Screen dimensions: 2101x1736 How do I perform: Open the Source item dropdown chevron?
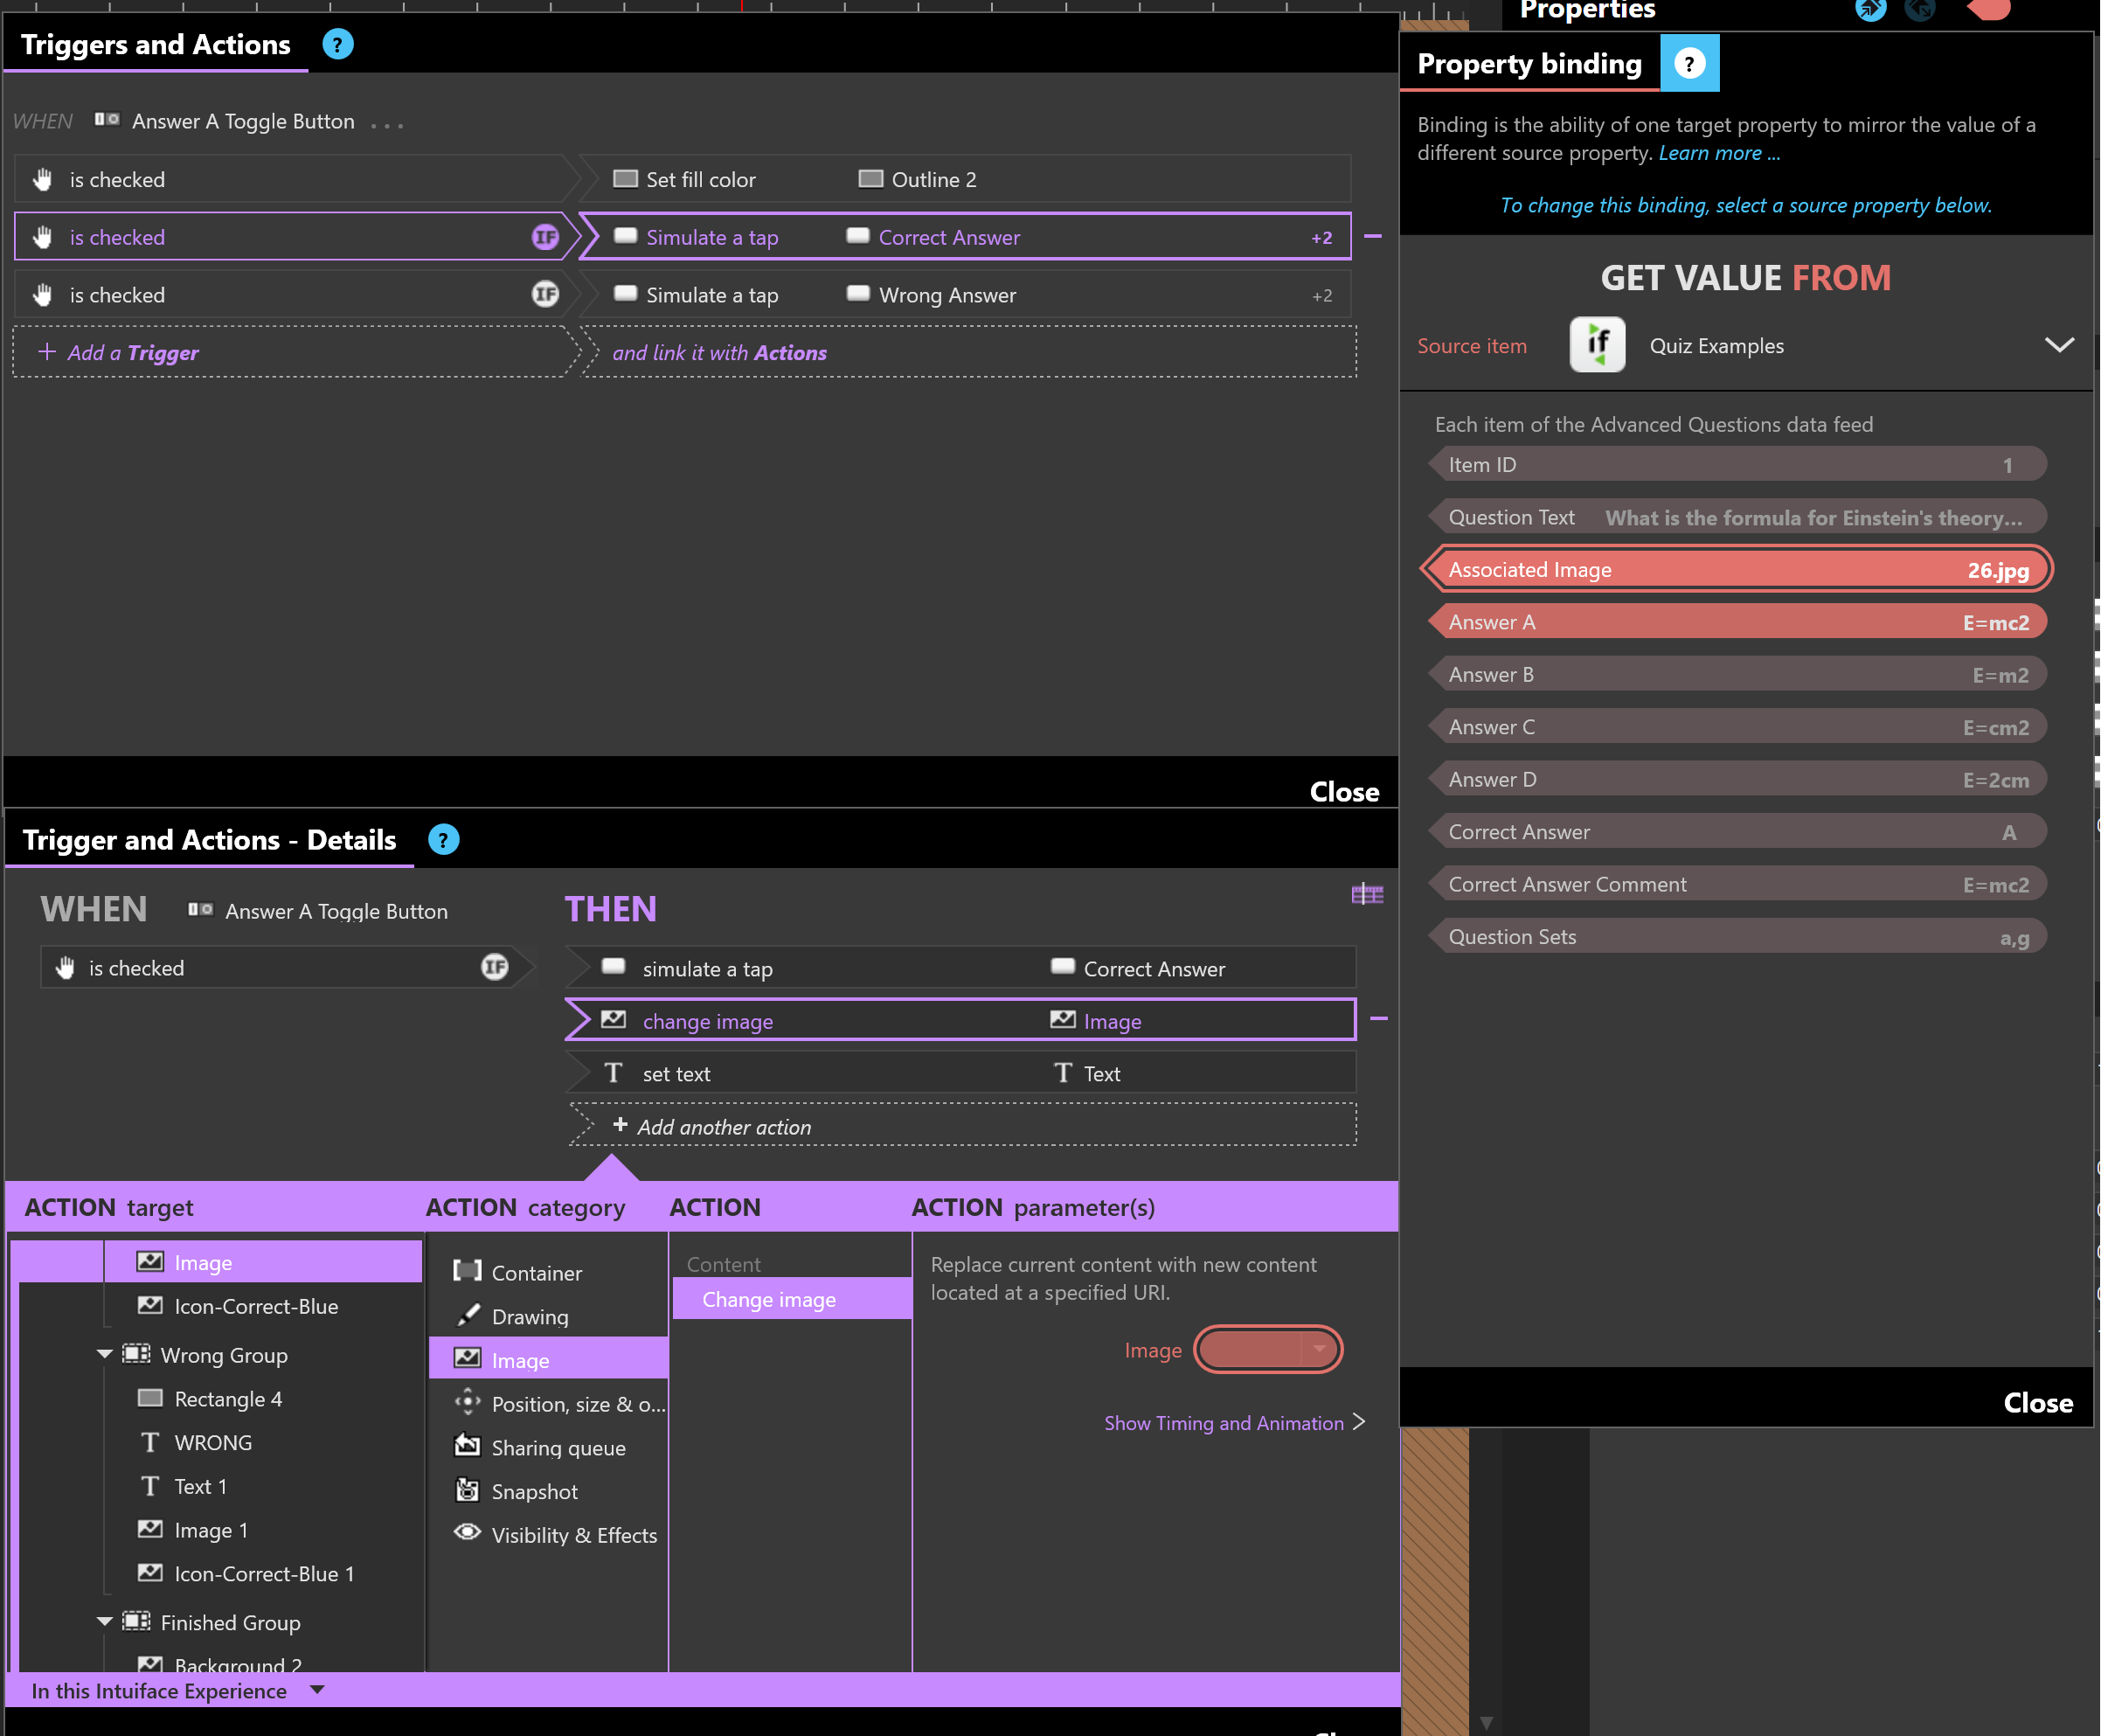2059,345
